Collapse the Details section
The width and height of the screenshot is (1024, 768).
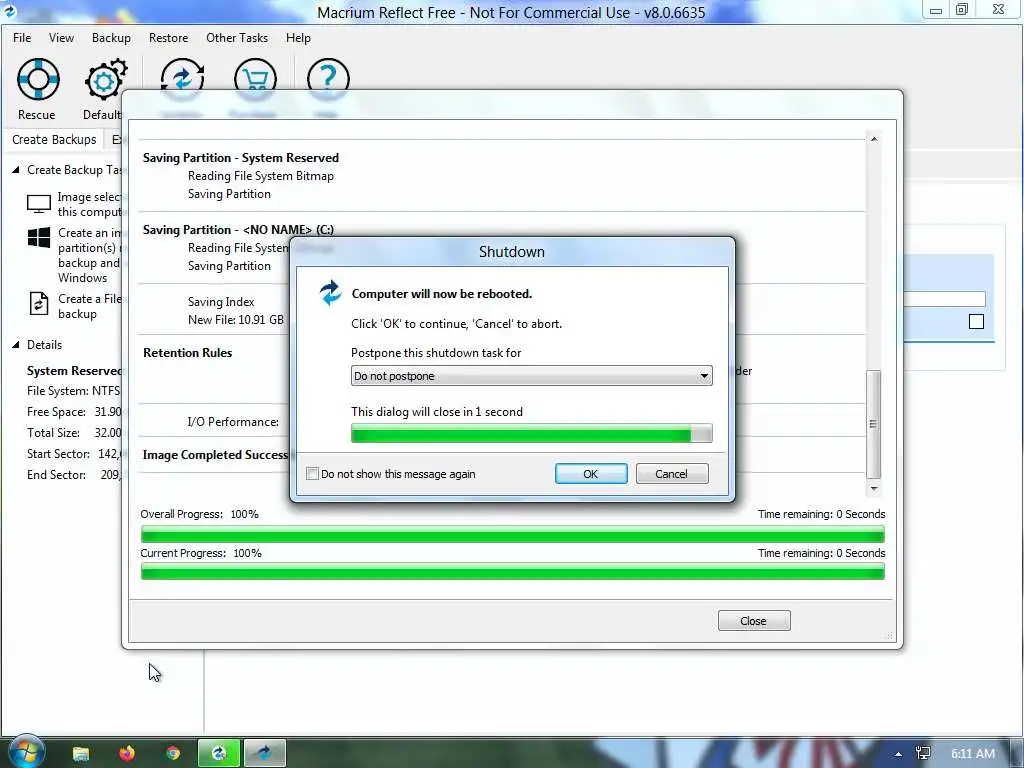(16, 345)
